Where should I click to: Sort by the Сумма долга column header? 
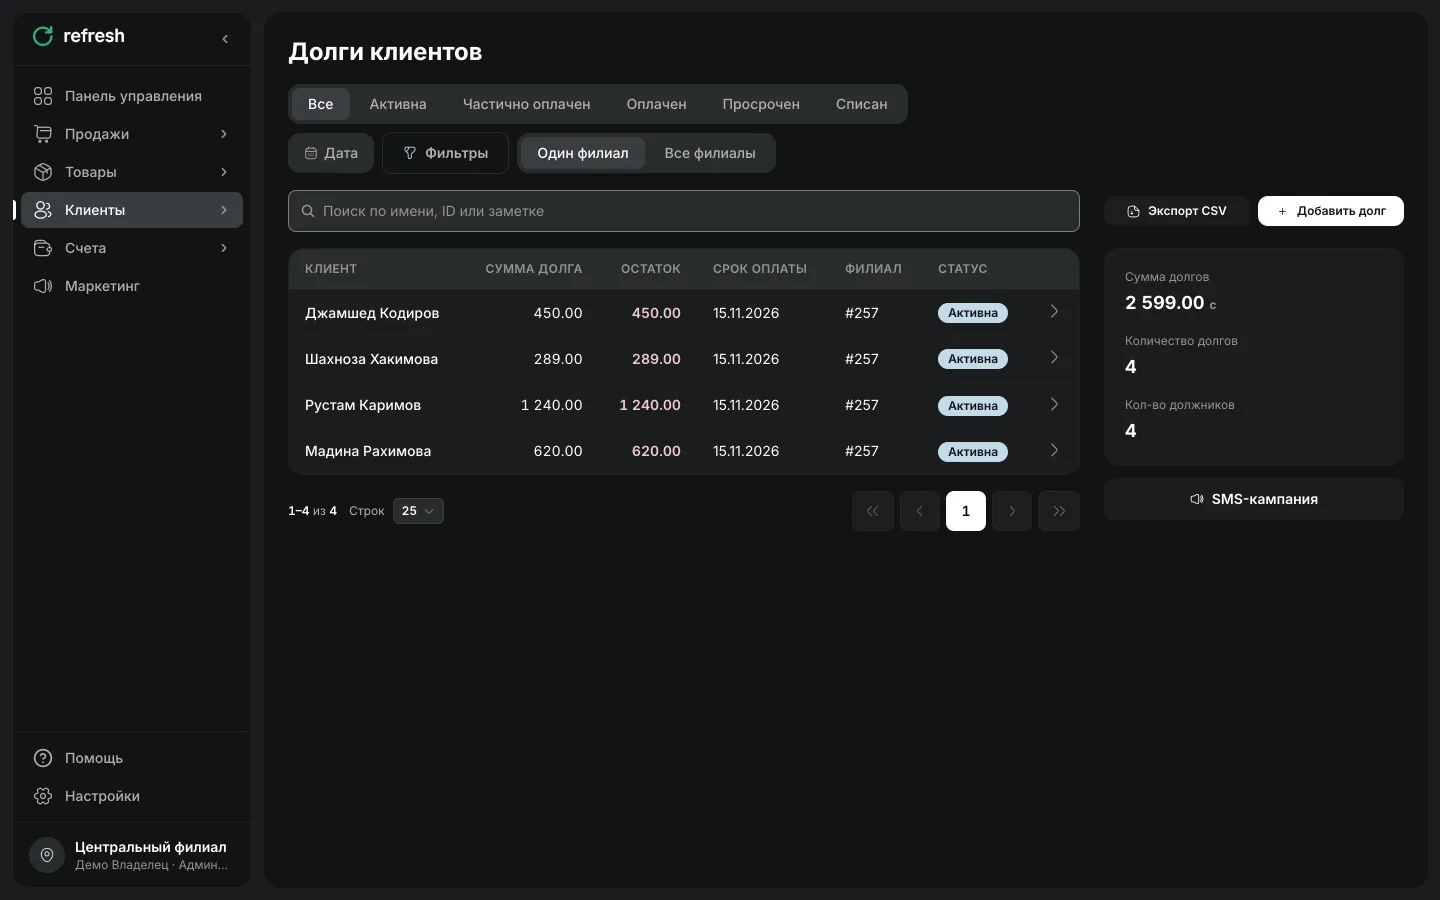[534, 269]
